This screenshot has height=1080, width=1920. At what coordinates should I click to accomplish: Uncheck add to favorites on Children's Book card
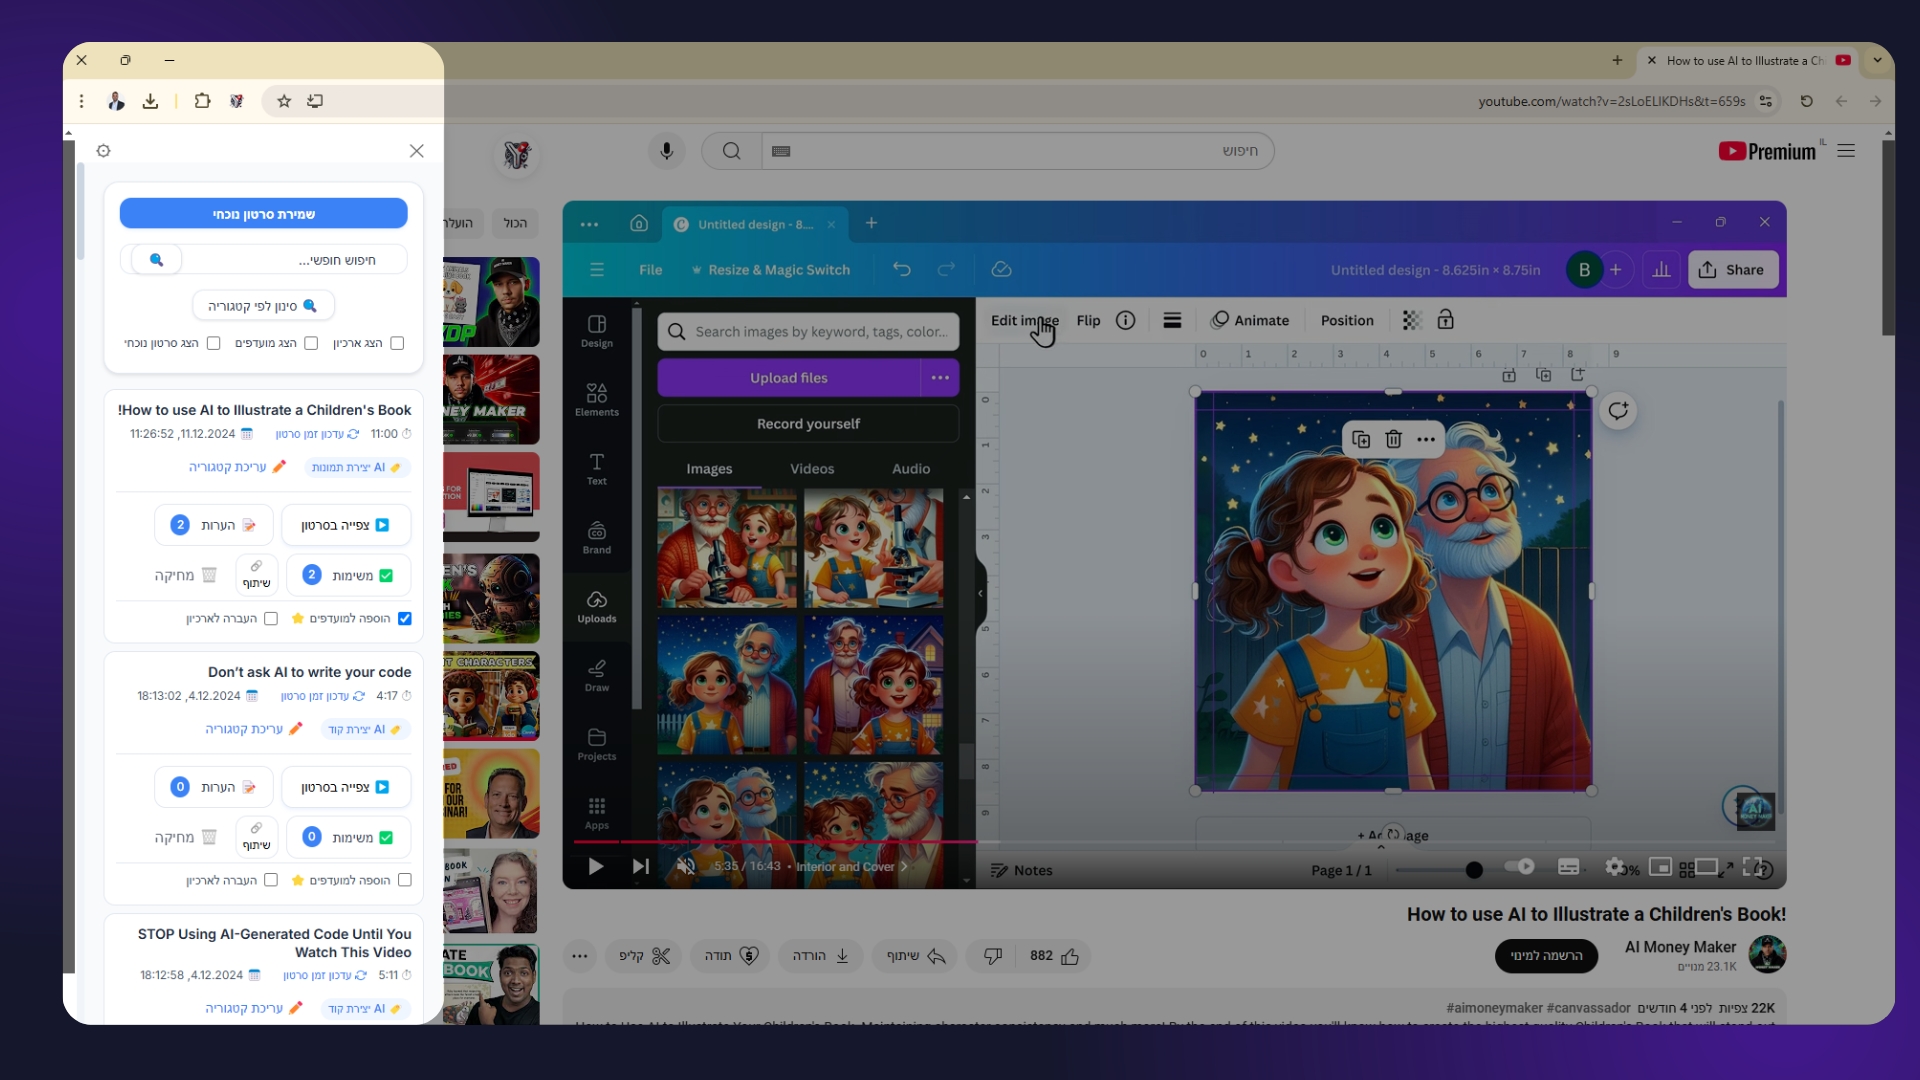click(x=404, y=618)
